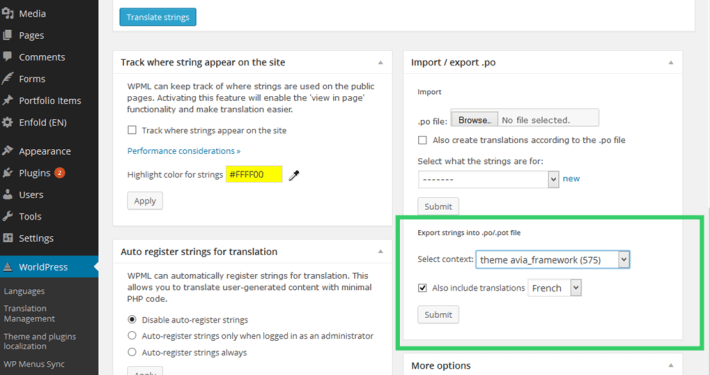Open Appearance in the admin menu
Viewport: 710px width, 375px height.
pos(45,151)
